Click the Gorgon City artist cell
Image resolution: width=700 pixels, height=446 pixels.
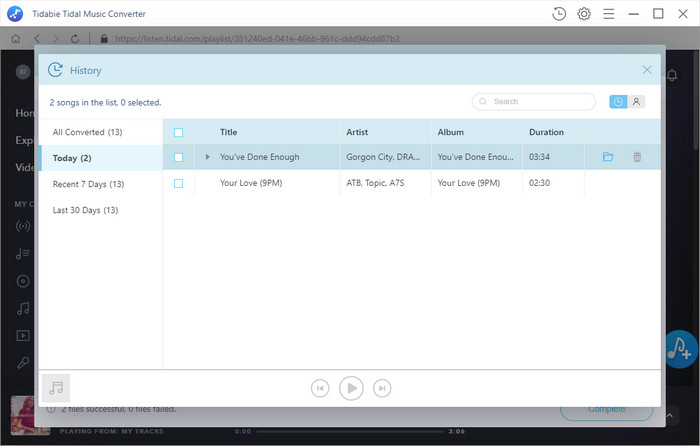click(383, 157)
